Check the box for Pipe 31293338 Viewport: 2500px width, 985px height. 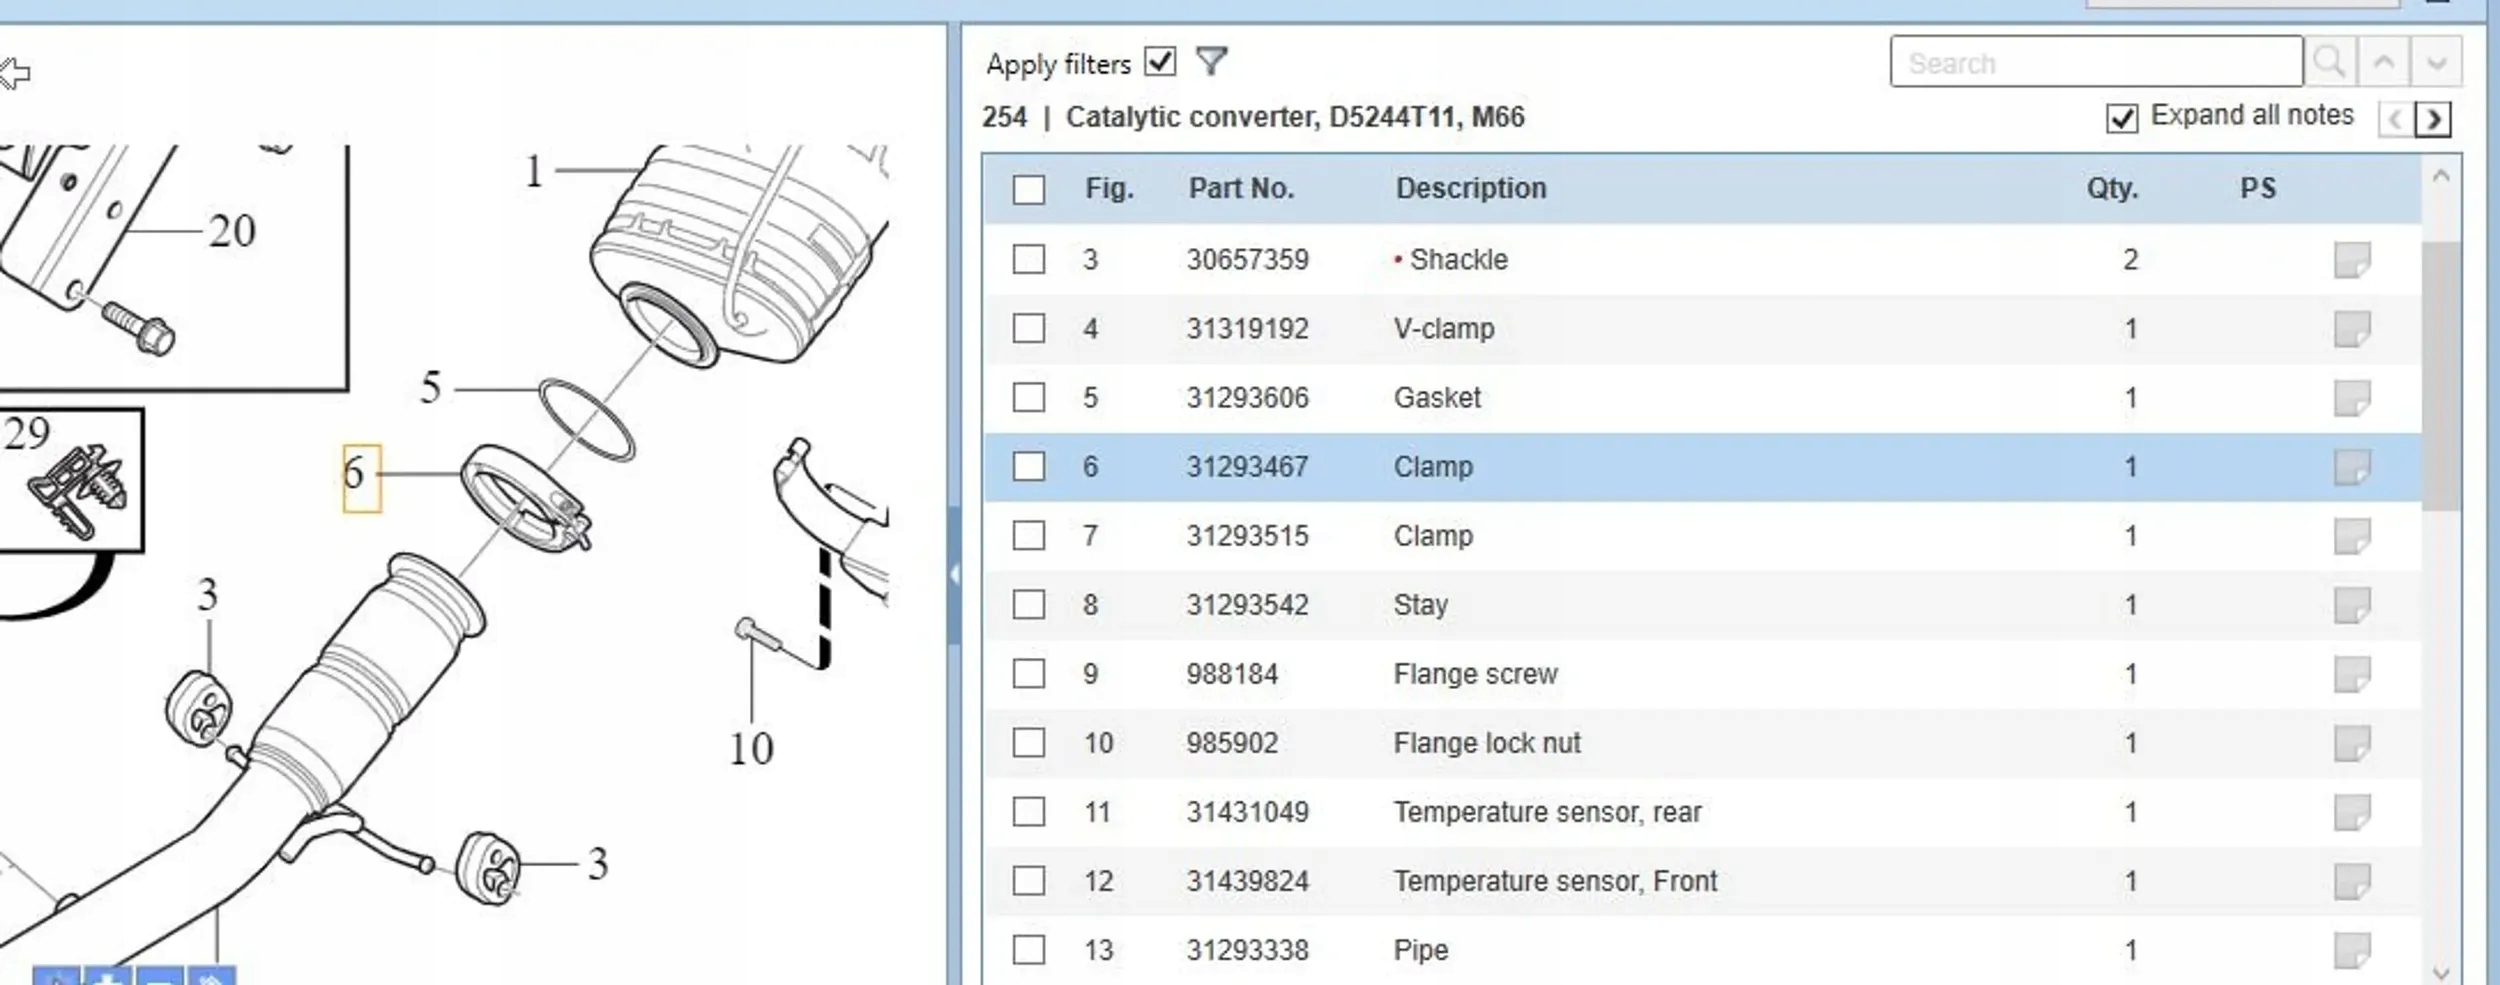(1028, 950)
